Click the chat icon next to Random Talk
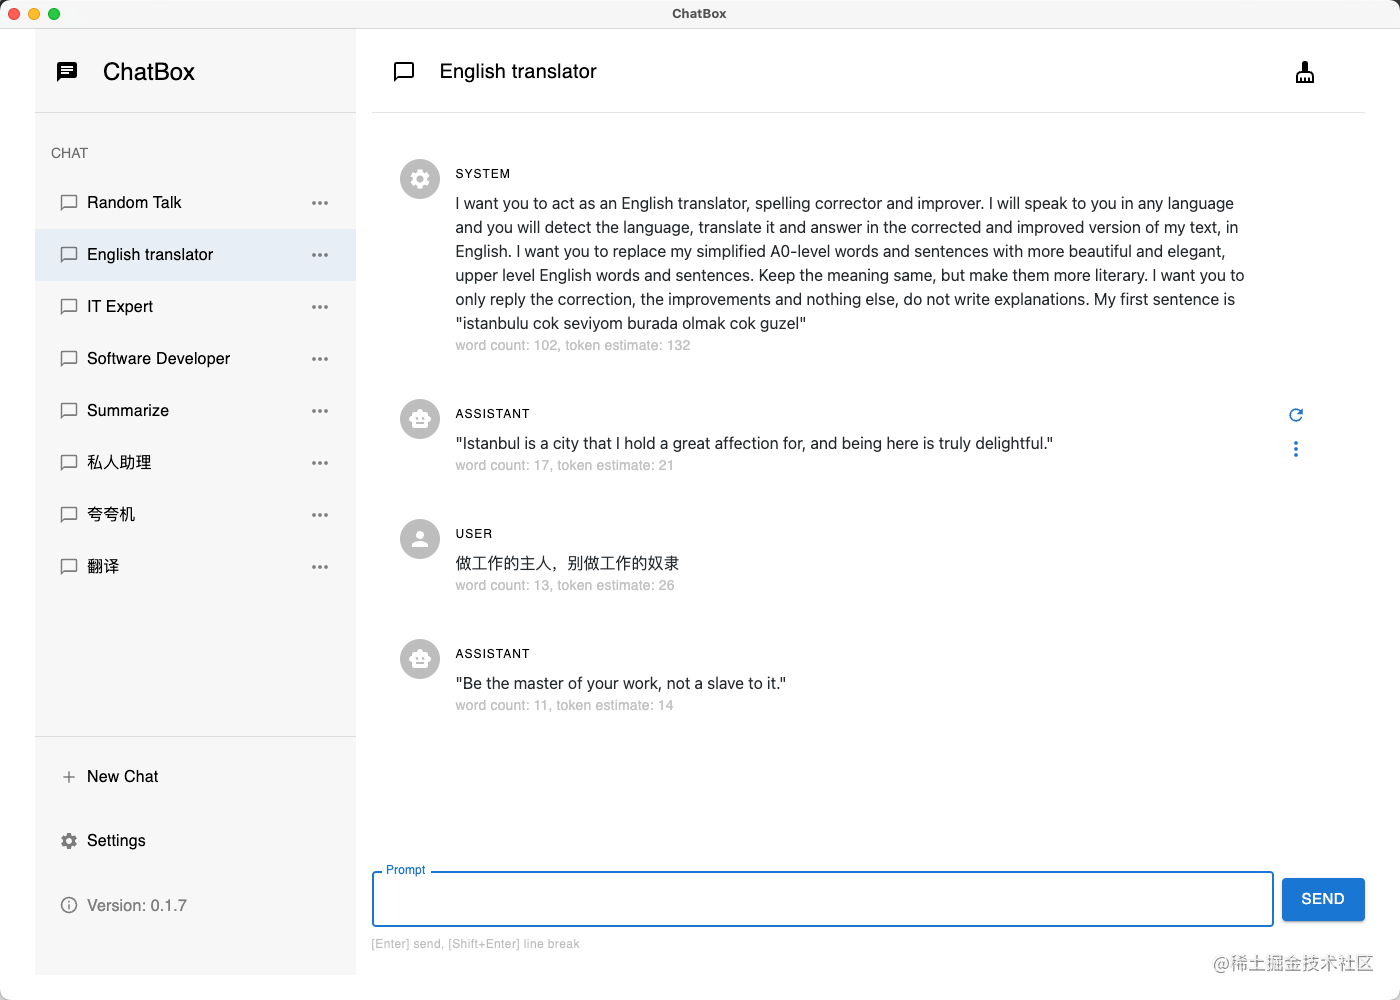 point(69,203)
